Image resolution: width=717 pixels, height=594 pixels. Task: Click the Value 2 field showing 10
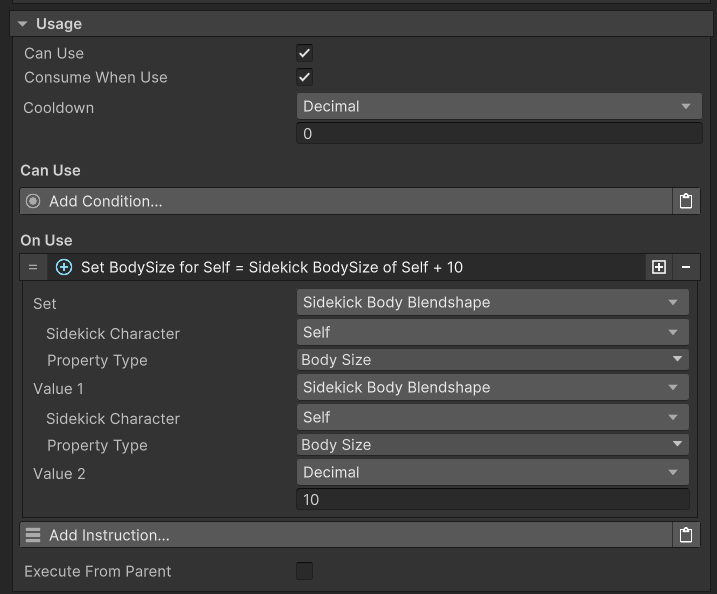tap(493, 499)
